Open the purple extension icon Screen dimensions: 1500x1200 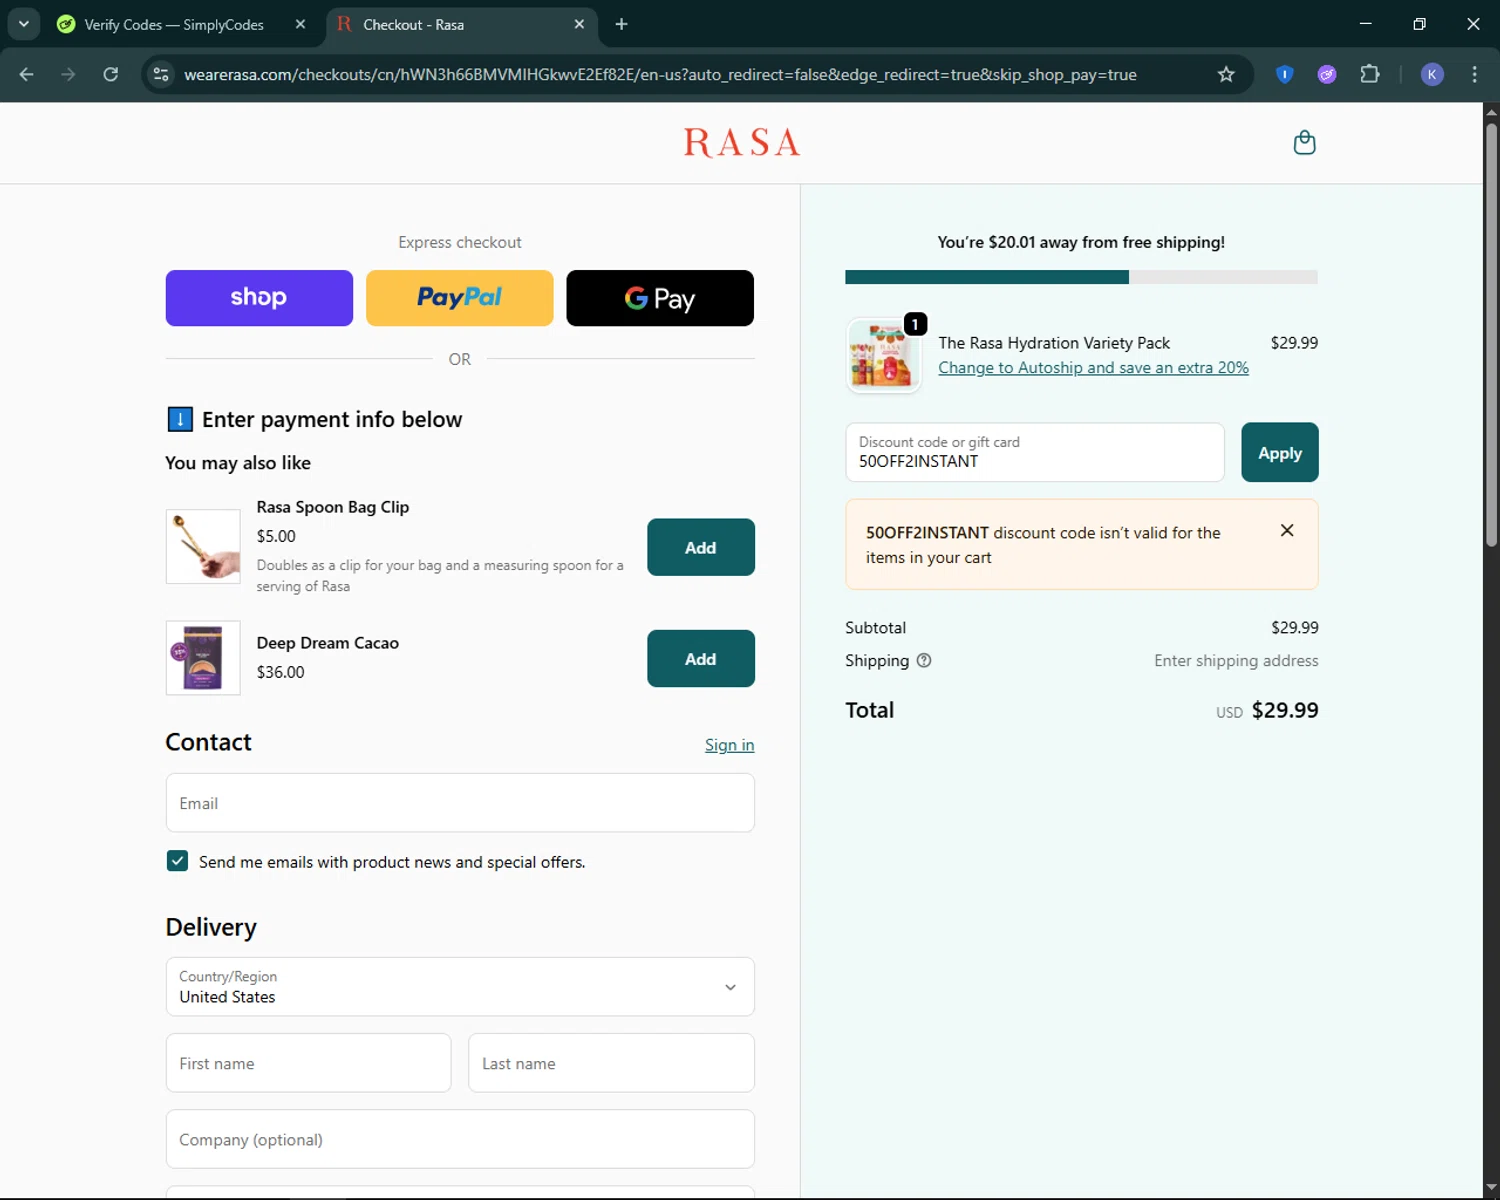pyautogui.click(x=1327, y=74)
